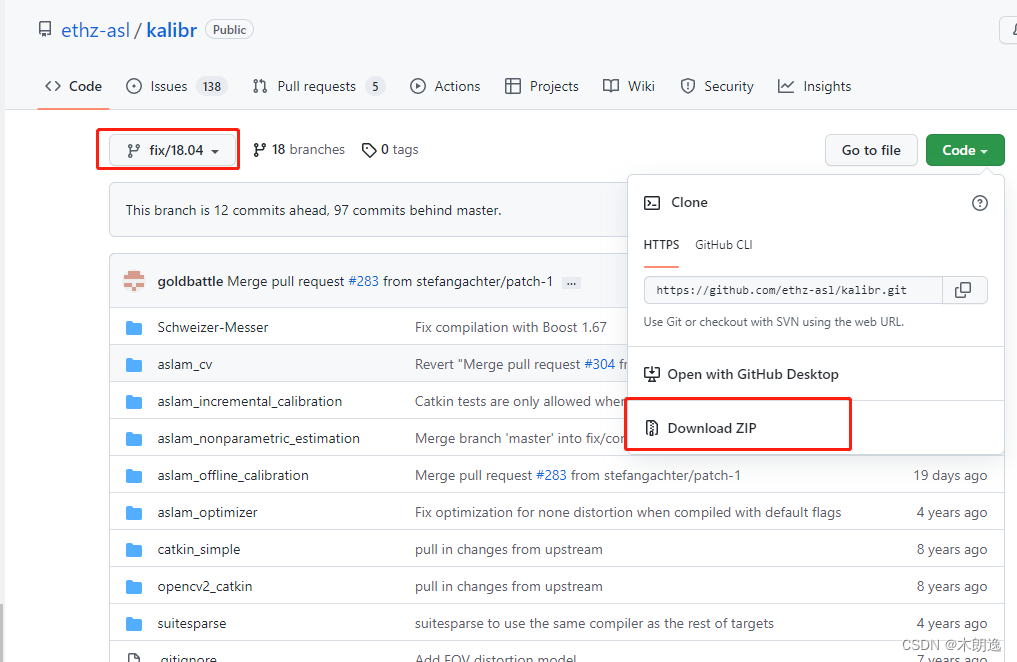Image resolution: width=1017 pixels, height=662 pixels.
Task: Click the folder icon for aslam_offline_calibration
Action: (x=134, y=475)
